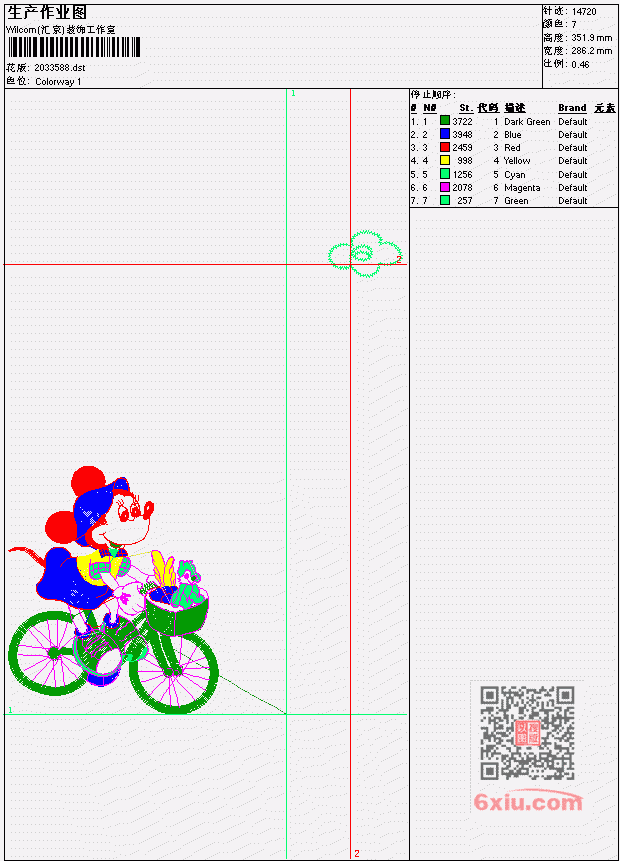Select the Magenta description text
The width and height of the screenshot is (620, 861).
(522, 188)
